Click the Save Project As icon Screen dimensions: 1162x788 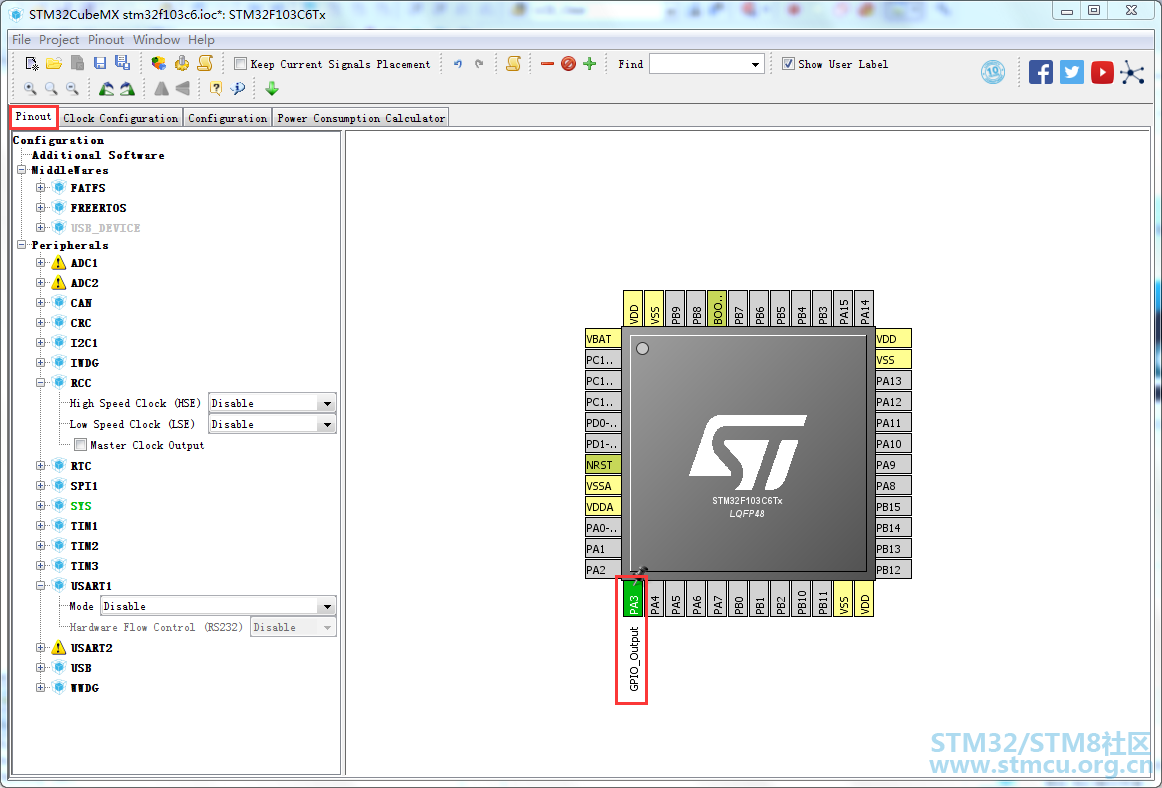(122, 63)
